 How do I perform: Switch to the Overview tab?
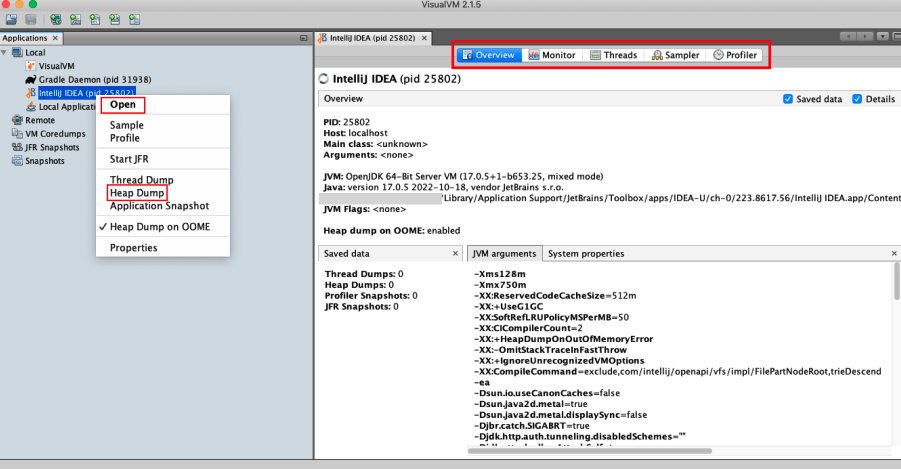click(489, 55)
